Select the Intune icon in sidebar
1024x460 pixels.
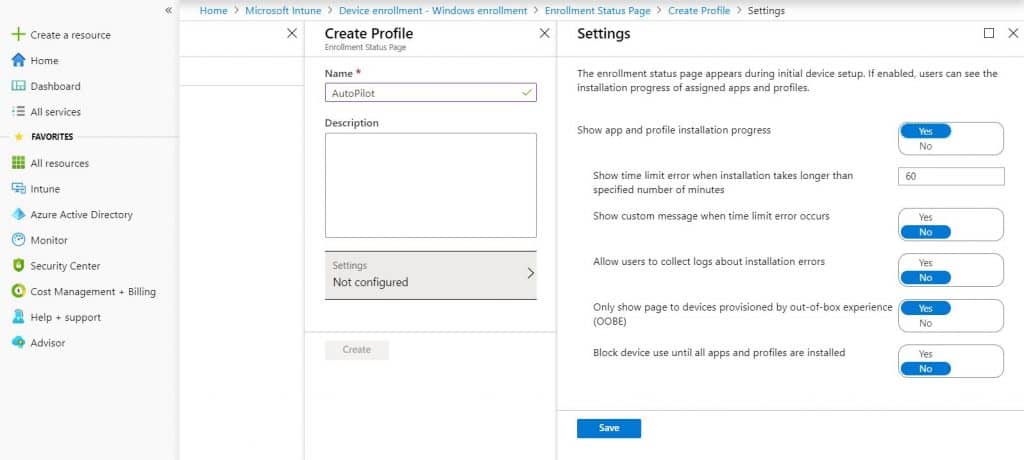coord(18,188)
